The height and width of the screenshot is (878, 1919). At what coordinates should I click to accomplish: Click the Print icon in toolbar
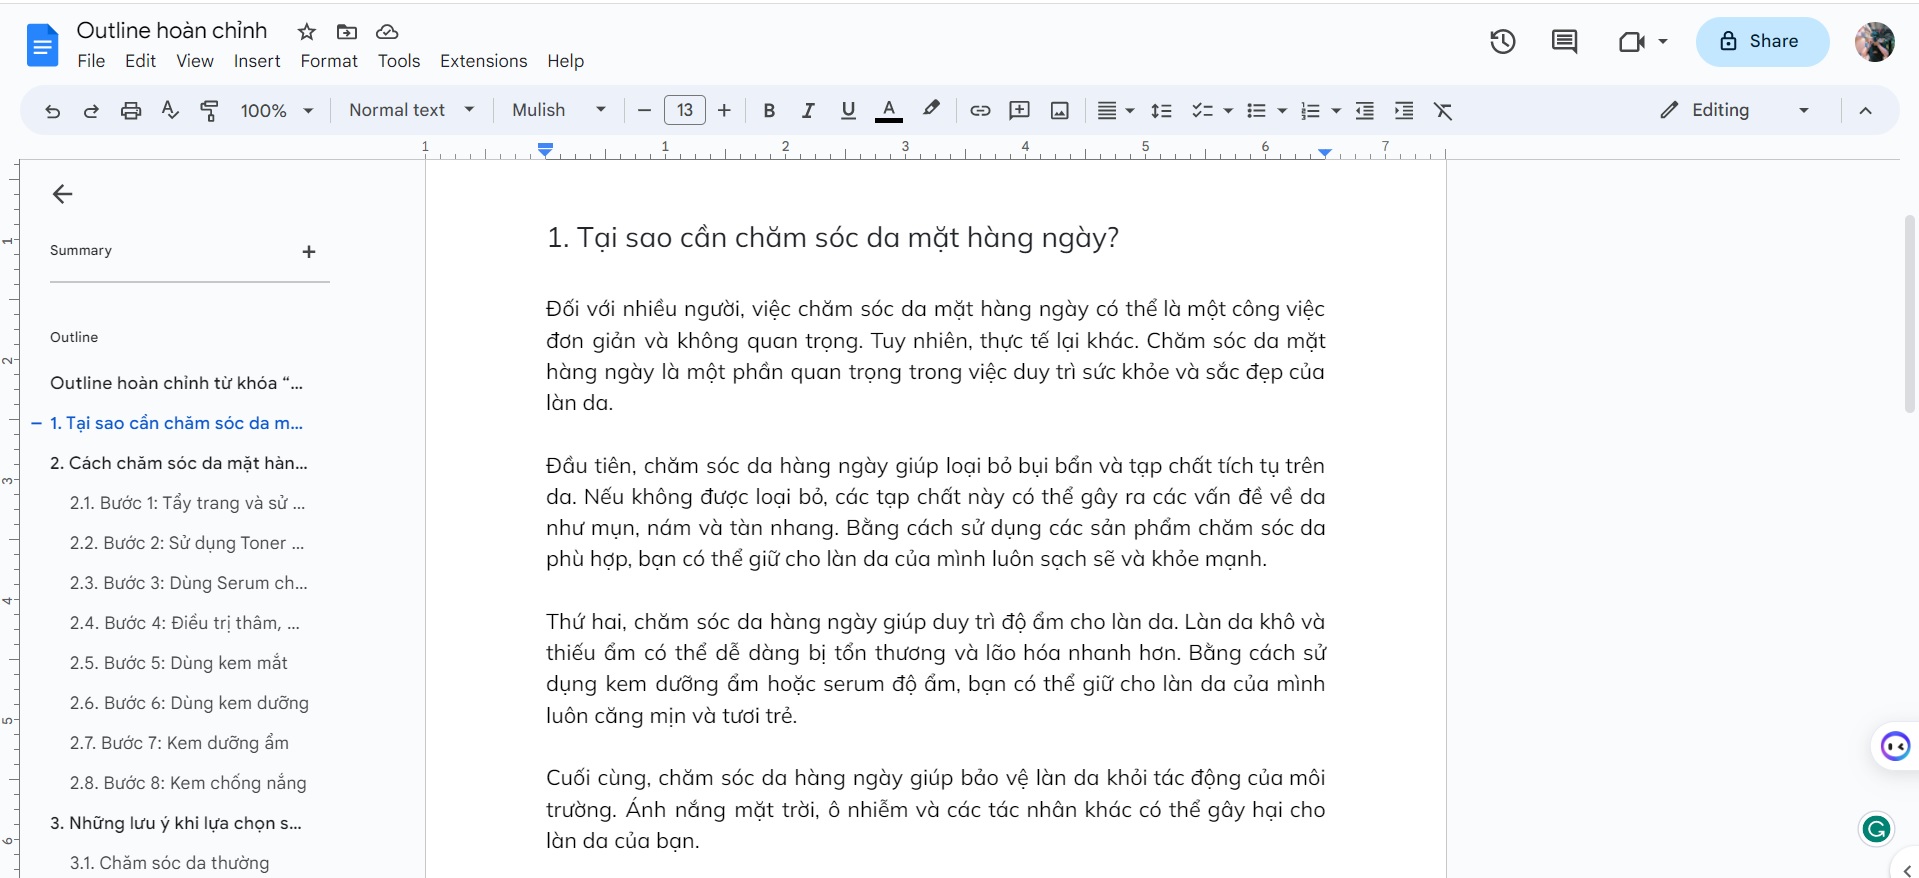pos(131,111)
